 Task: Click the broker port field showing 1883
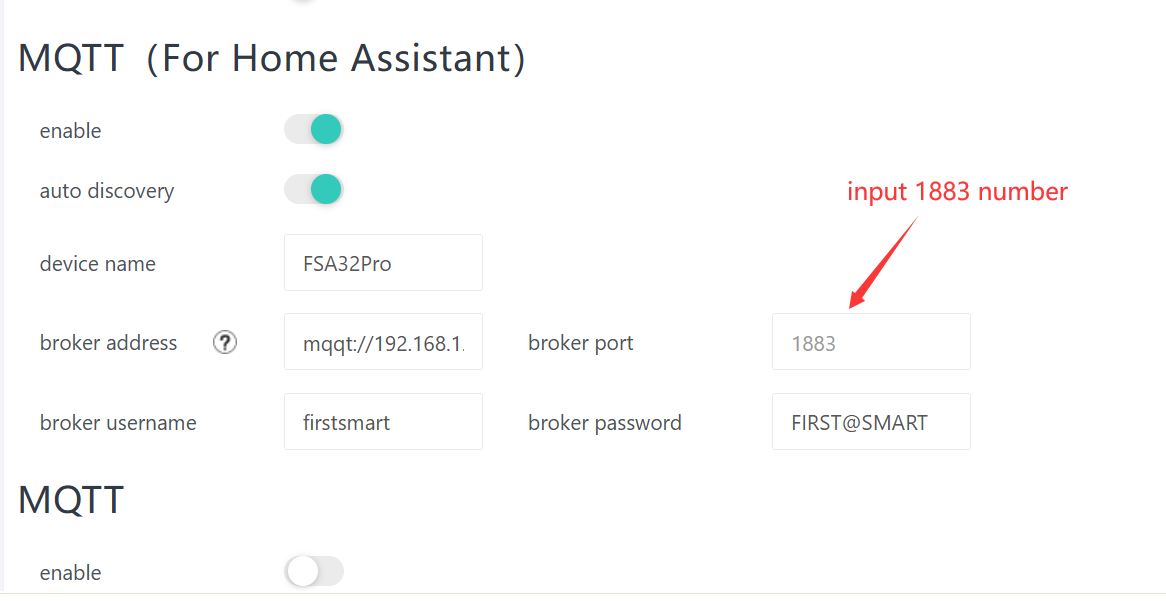coord(870,343)
